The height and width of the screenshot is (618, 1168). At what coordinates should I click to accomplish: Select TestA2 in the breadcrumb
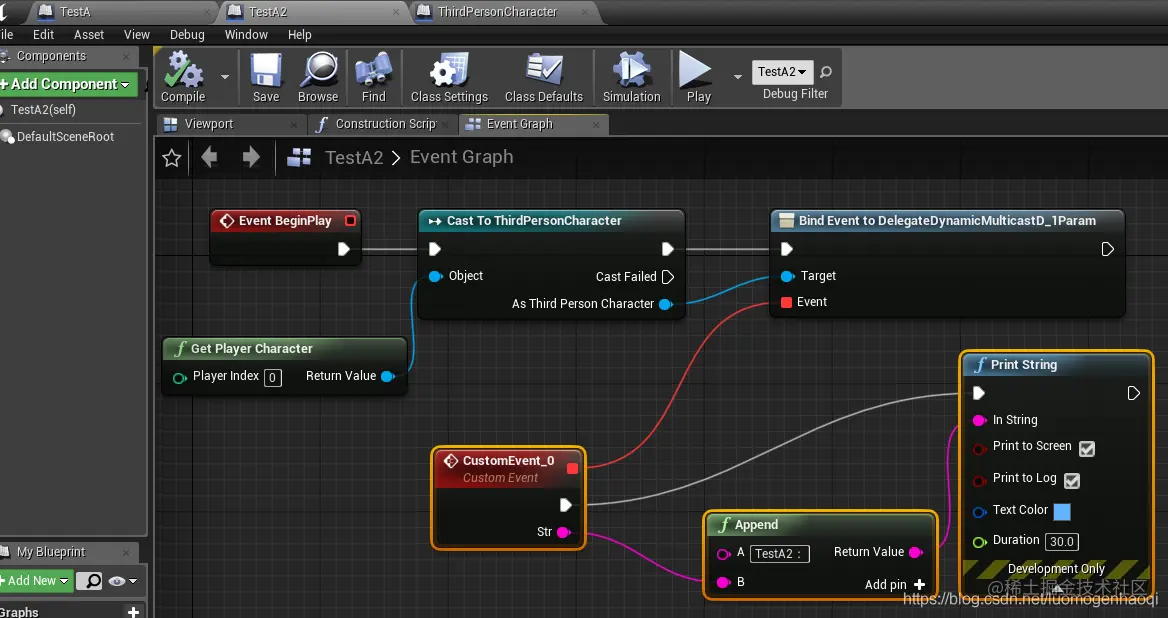coord(354,157)
